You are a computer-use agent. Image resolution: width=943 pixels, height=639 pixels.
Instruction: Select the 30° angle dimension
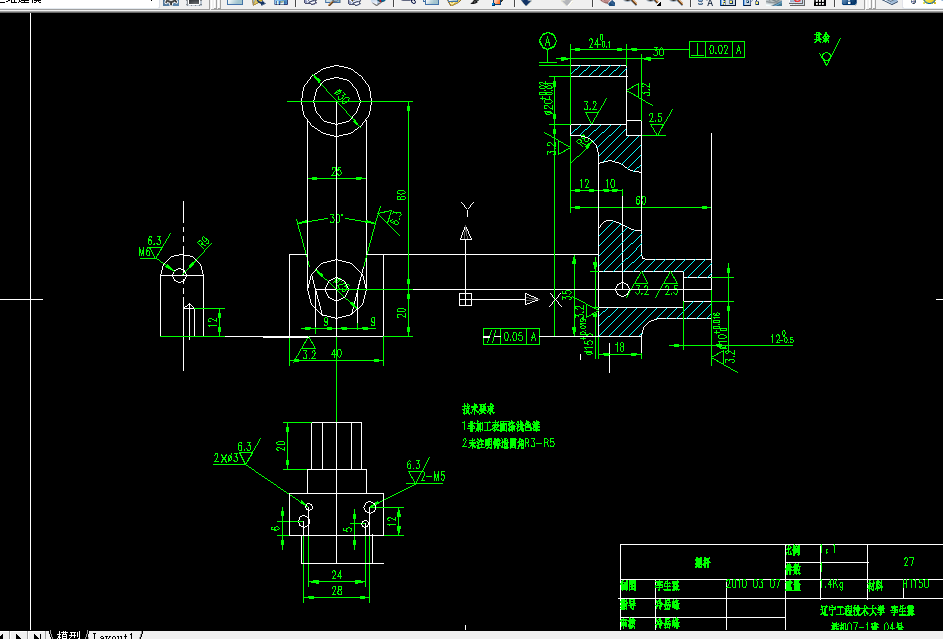(336, 219)
